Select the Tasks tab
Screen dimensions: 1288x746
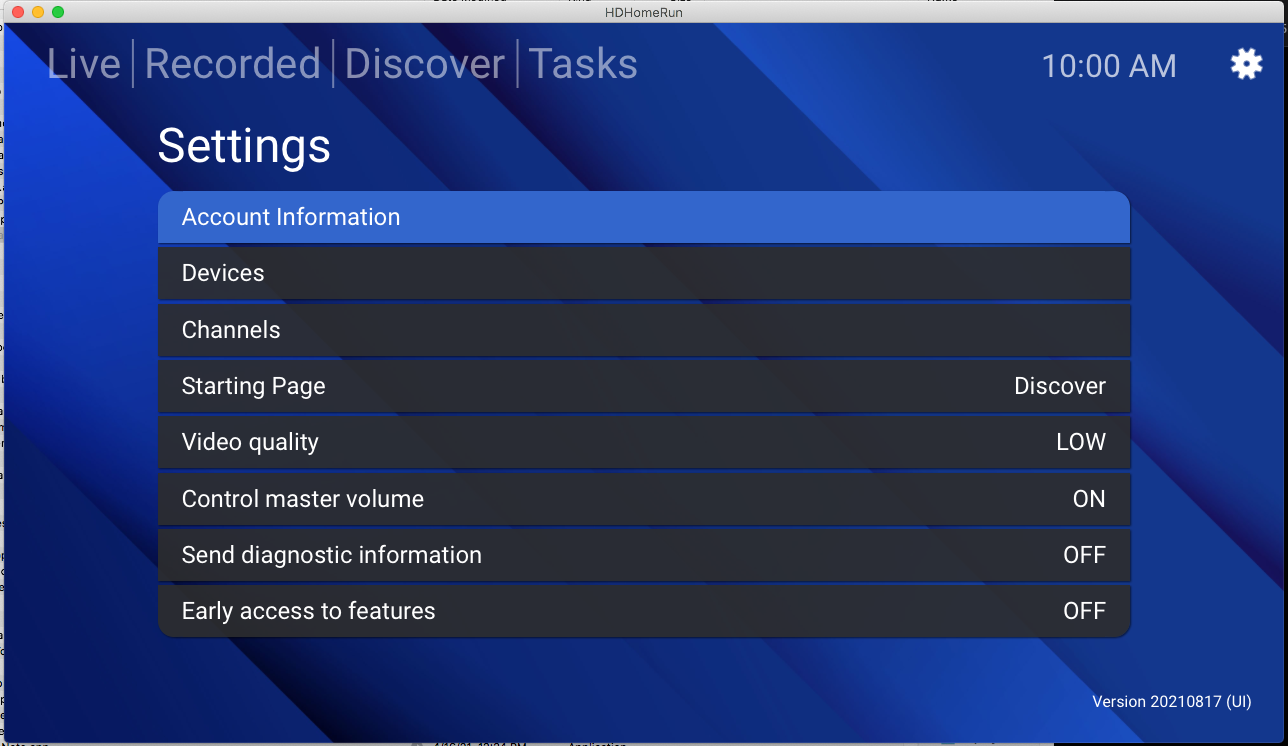click(583, 64)
